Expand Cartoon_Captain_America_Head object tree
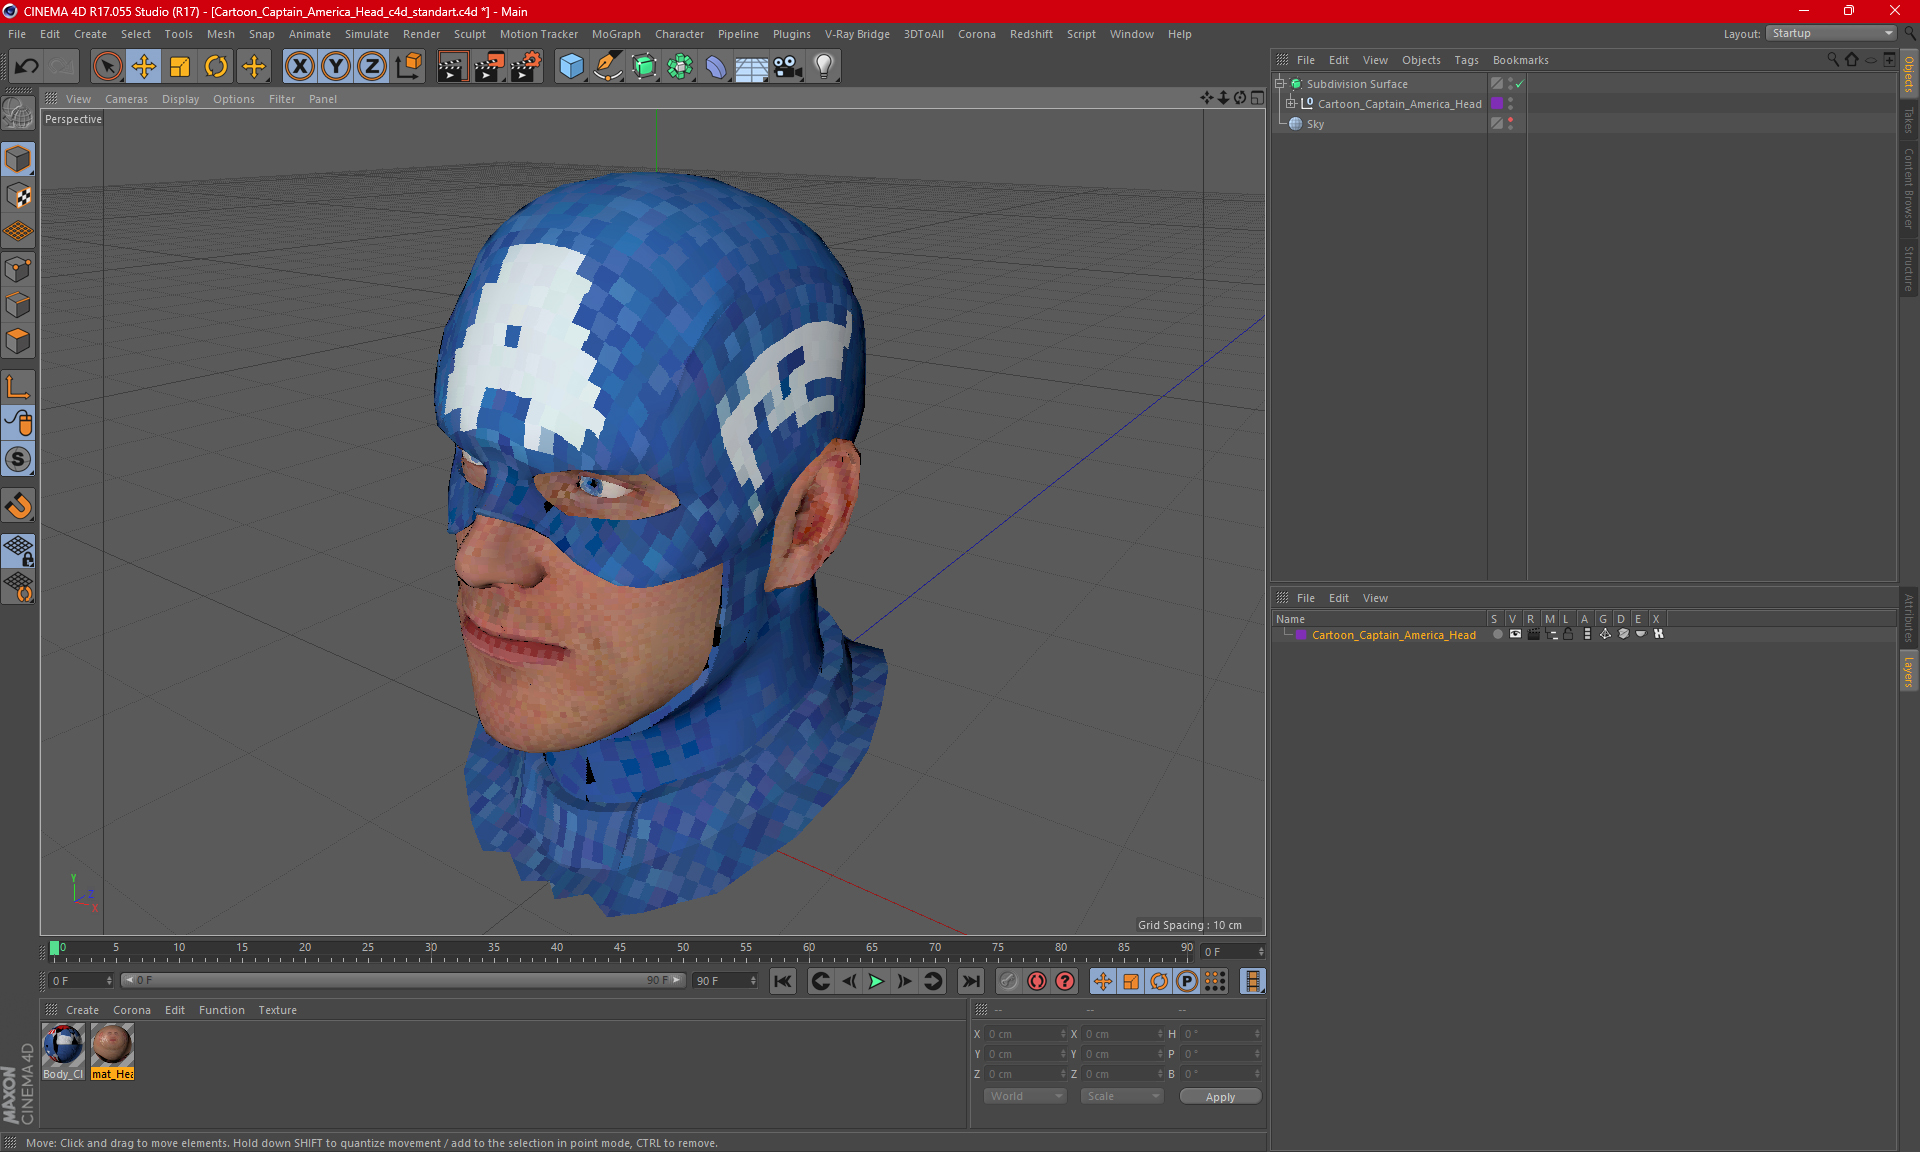Screen dimensions: 1920x1152 point(1291,104)
